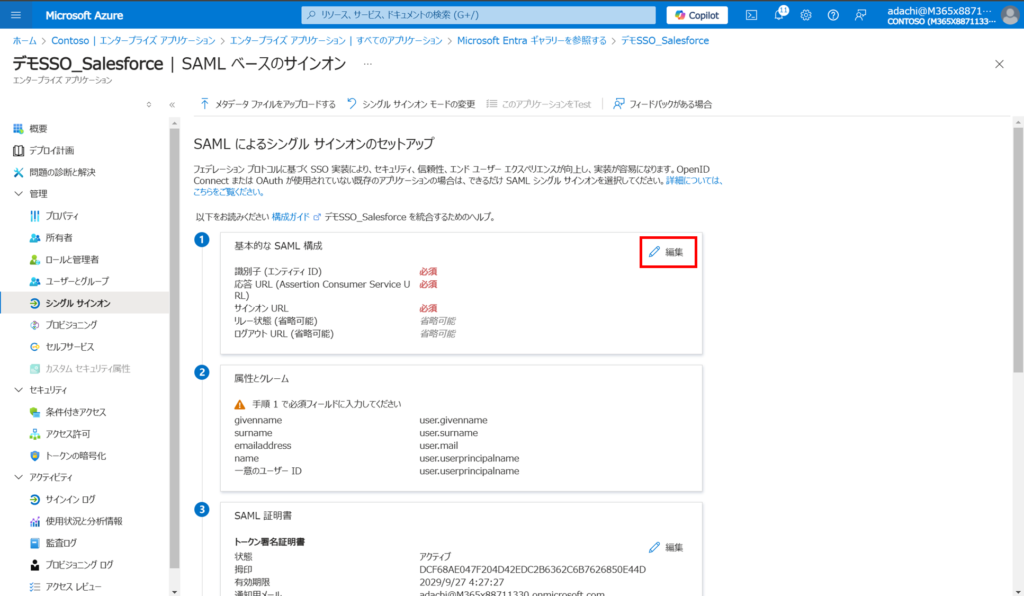Open the notifications bell
Image resolution: width=1024 pixels, height=596 pixels.
[780, 14]
